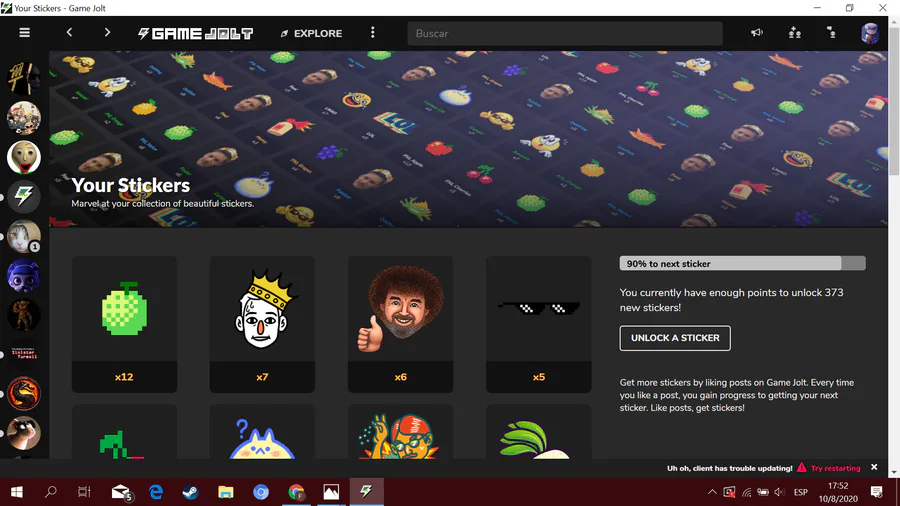Open File Explorer from the taskbar
This screenshot has width=900, height=506.
tap(226, 492)
